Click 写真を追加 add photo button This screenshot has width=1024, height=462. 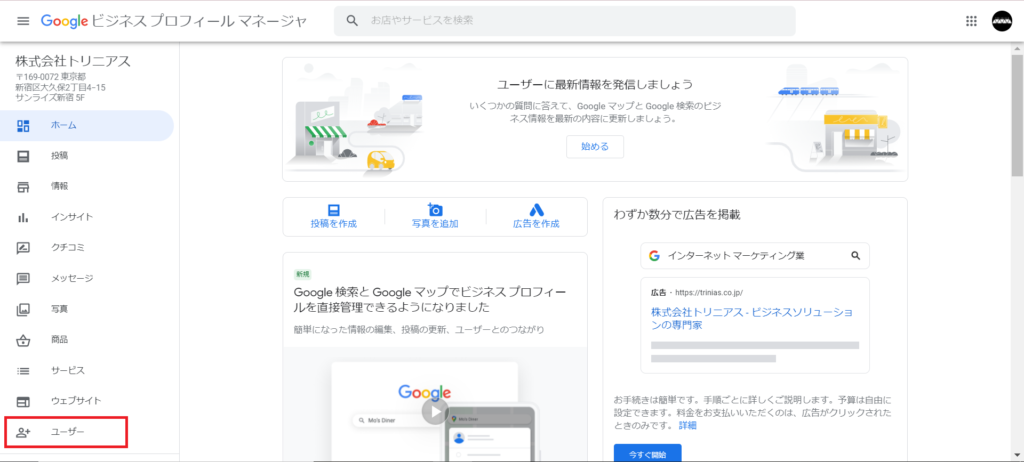click(435, 217)
